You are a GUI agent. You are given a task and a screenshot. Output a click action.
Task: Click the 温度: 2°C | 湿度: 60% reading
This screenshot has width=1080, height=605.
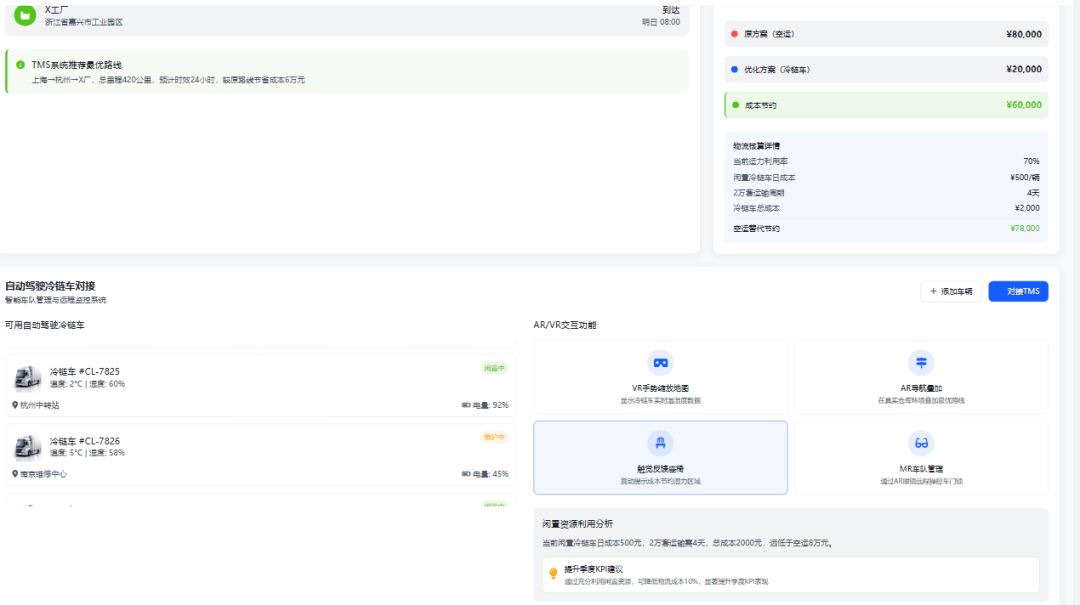(x=87, y=384)
